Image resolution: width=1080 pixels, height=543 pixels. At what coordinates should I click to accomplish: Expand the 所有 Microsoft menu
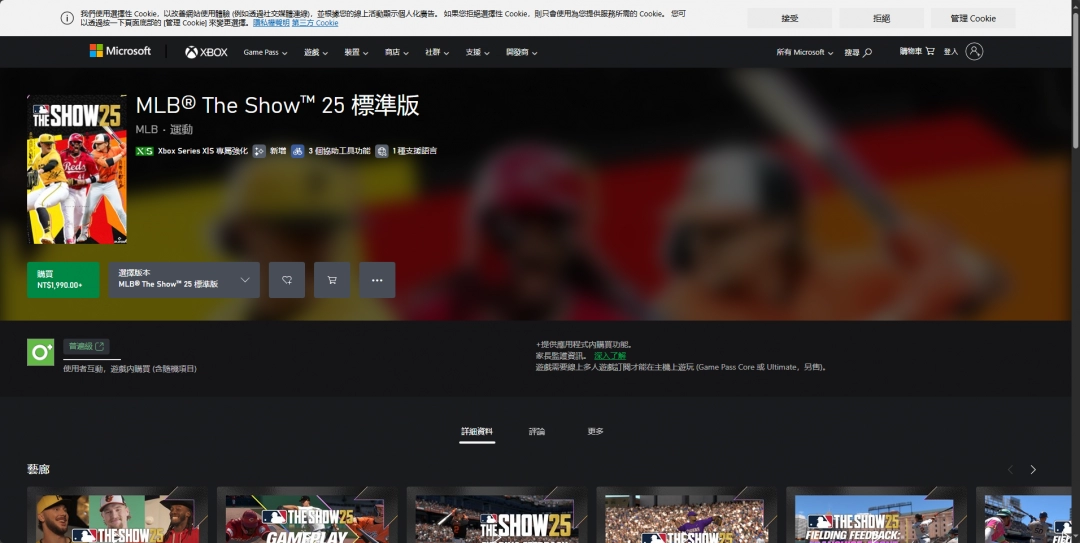click(x=804, y=52)
